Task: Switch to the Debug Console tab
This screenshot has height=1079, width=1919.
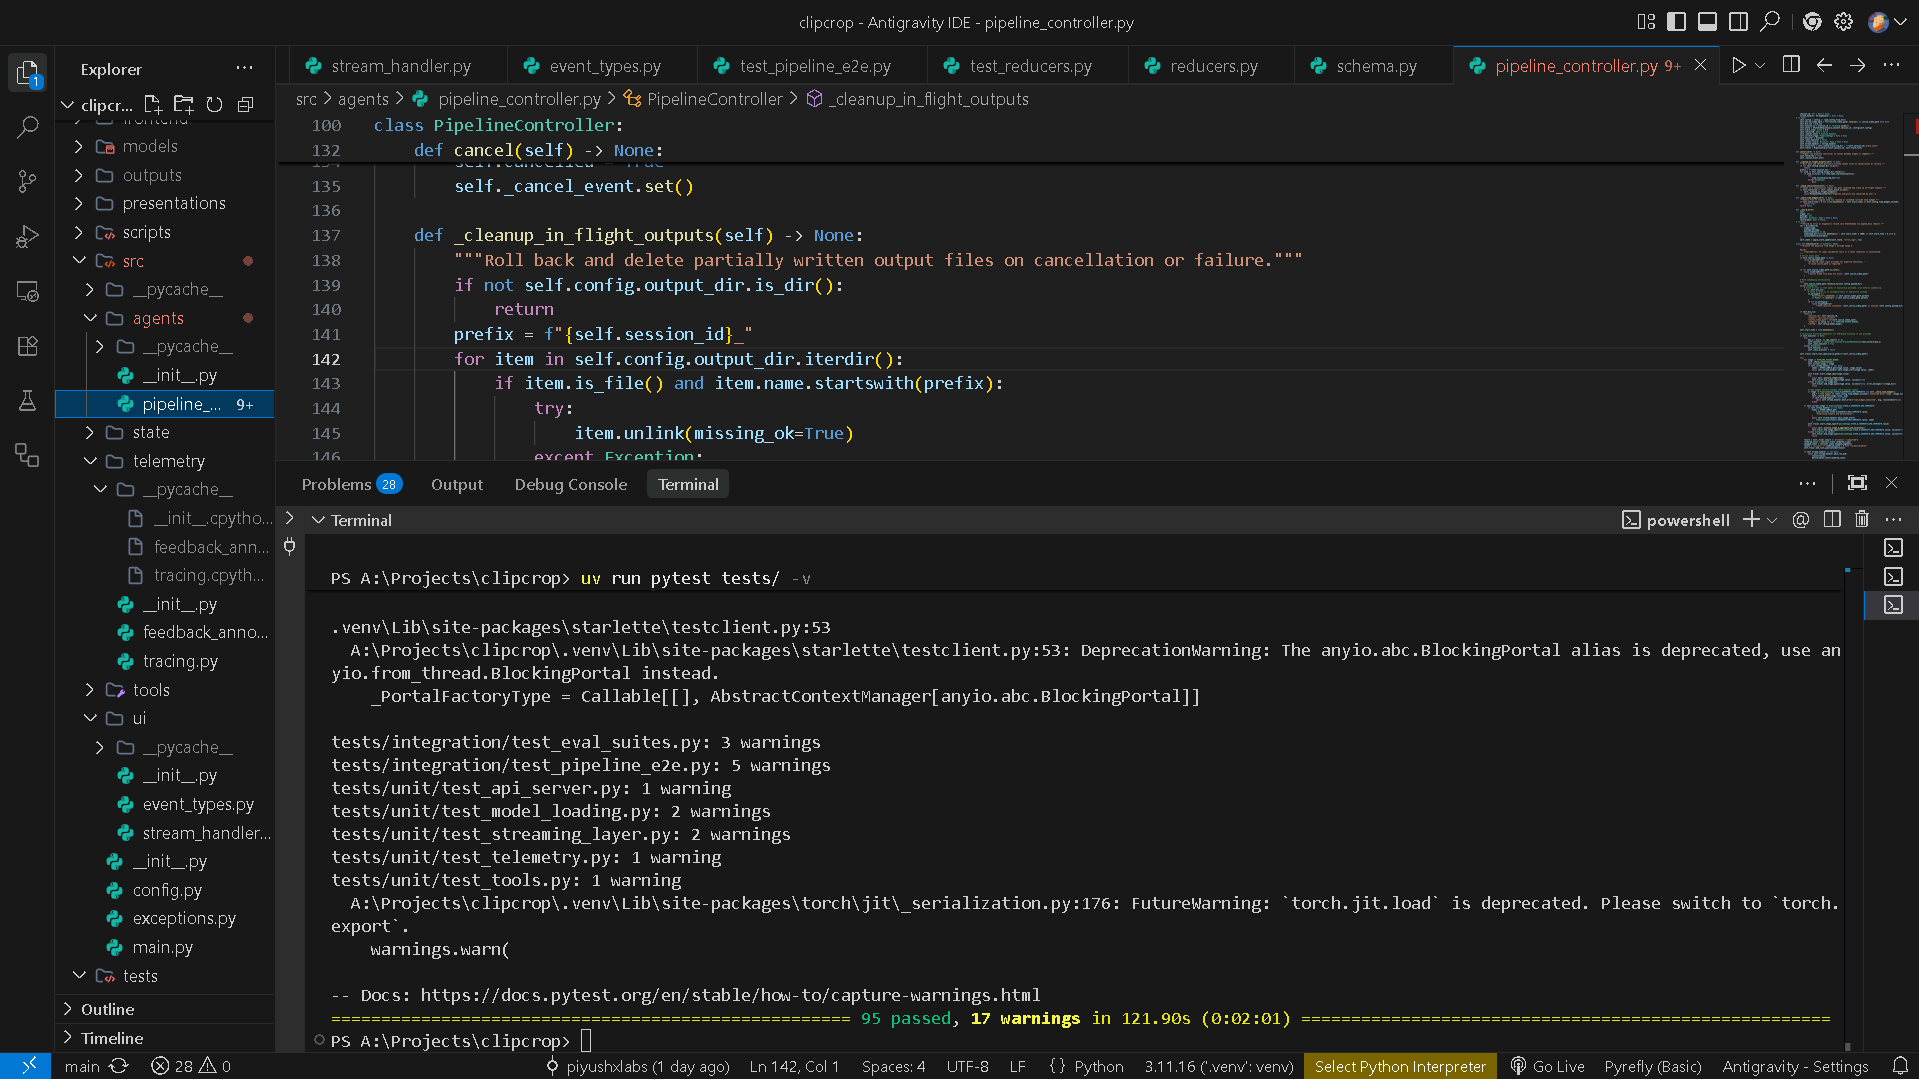Action: (x=571, y=484)
